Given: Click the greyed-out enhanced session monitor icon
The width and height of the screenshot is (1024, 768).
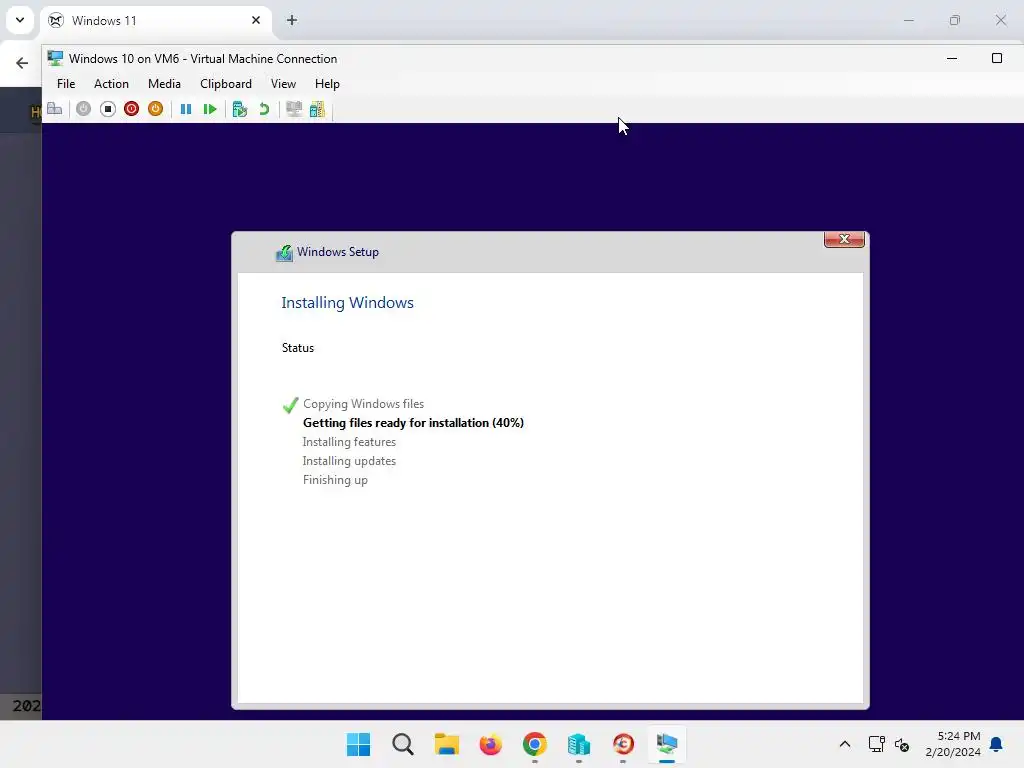Looking at the screenshot, I should click(x=294, y=109).
